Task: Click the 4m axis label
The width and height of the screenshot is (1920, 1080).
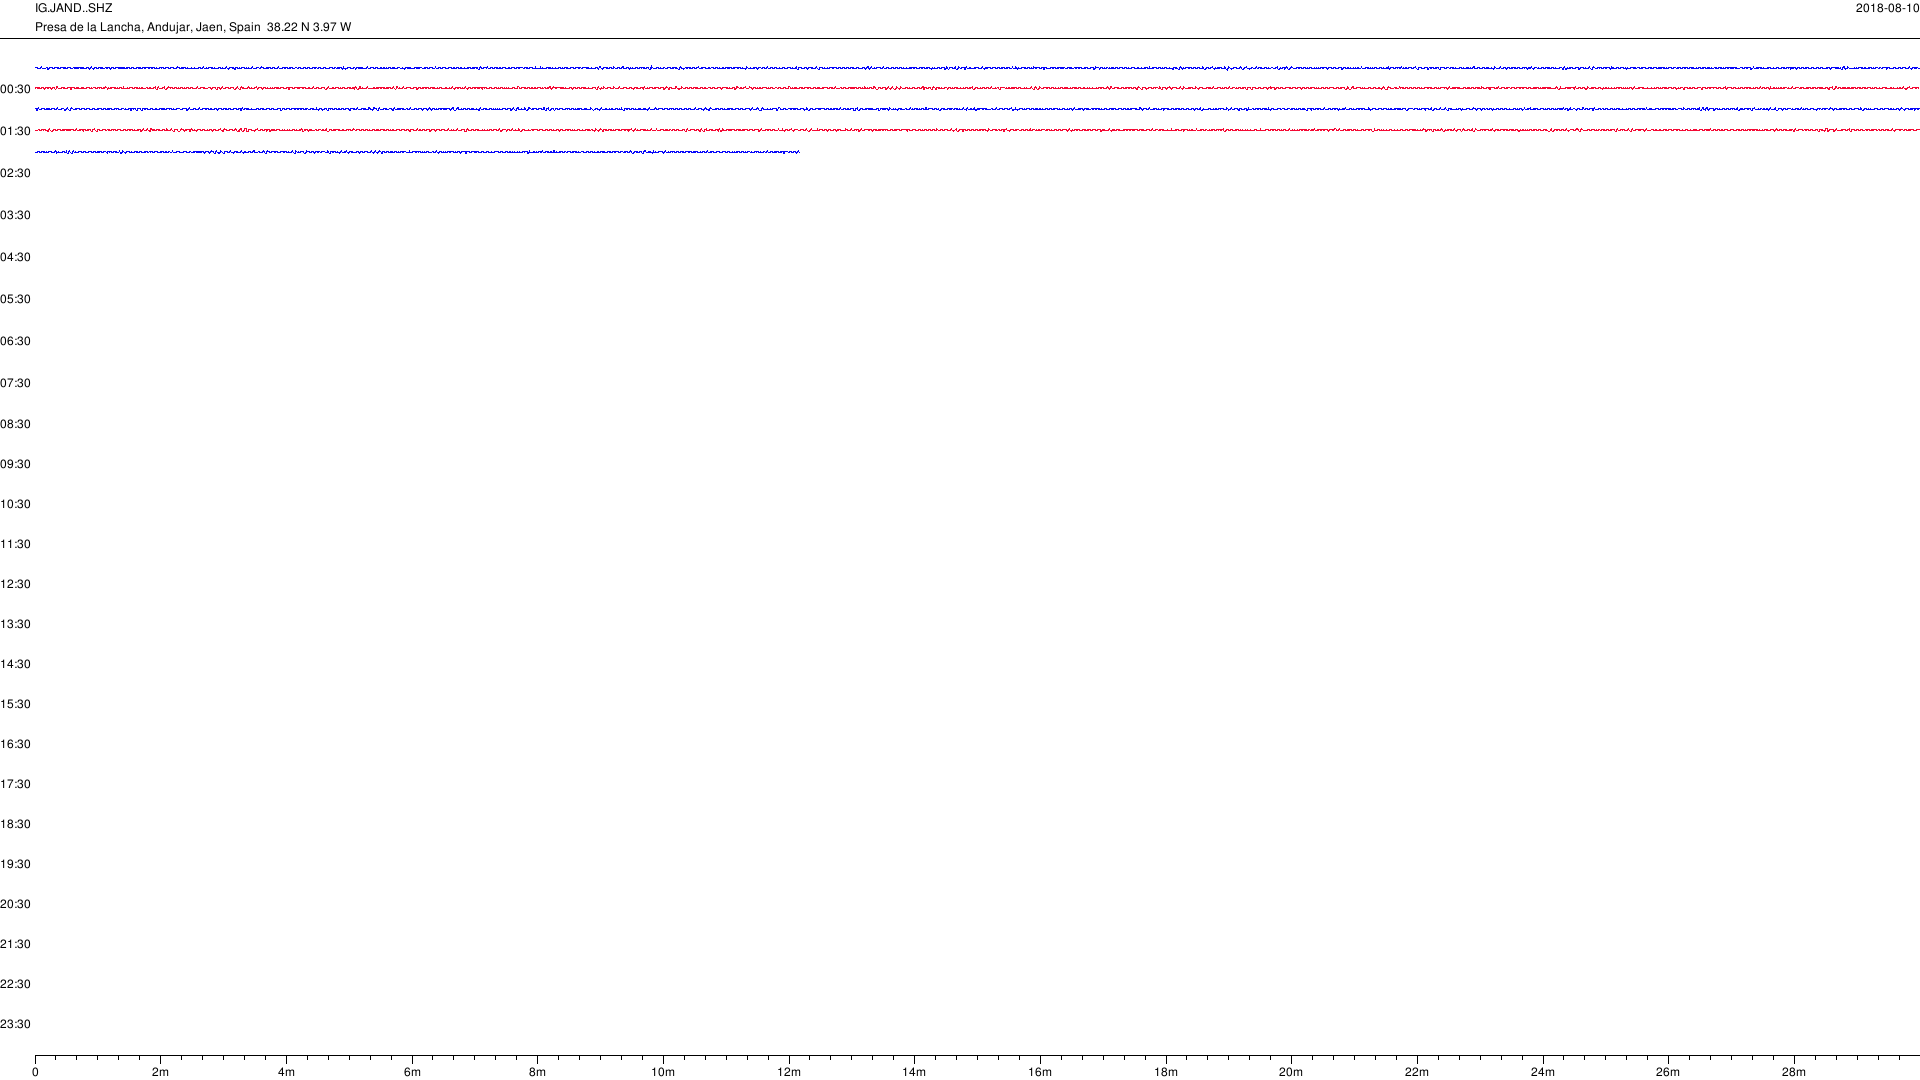Action: [286, 1072]
